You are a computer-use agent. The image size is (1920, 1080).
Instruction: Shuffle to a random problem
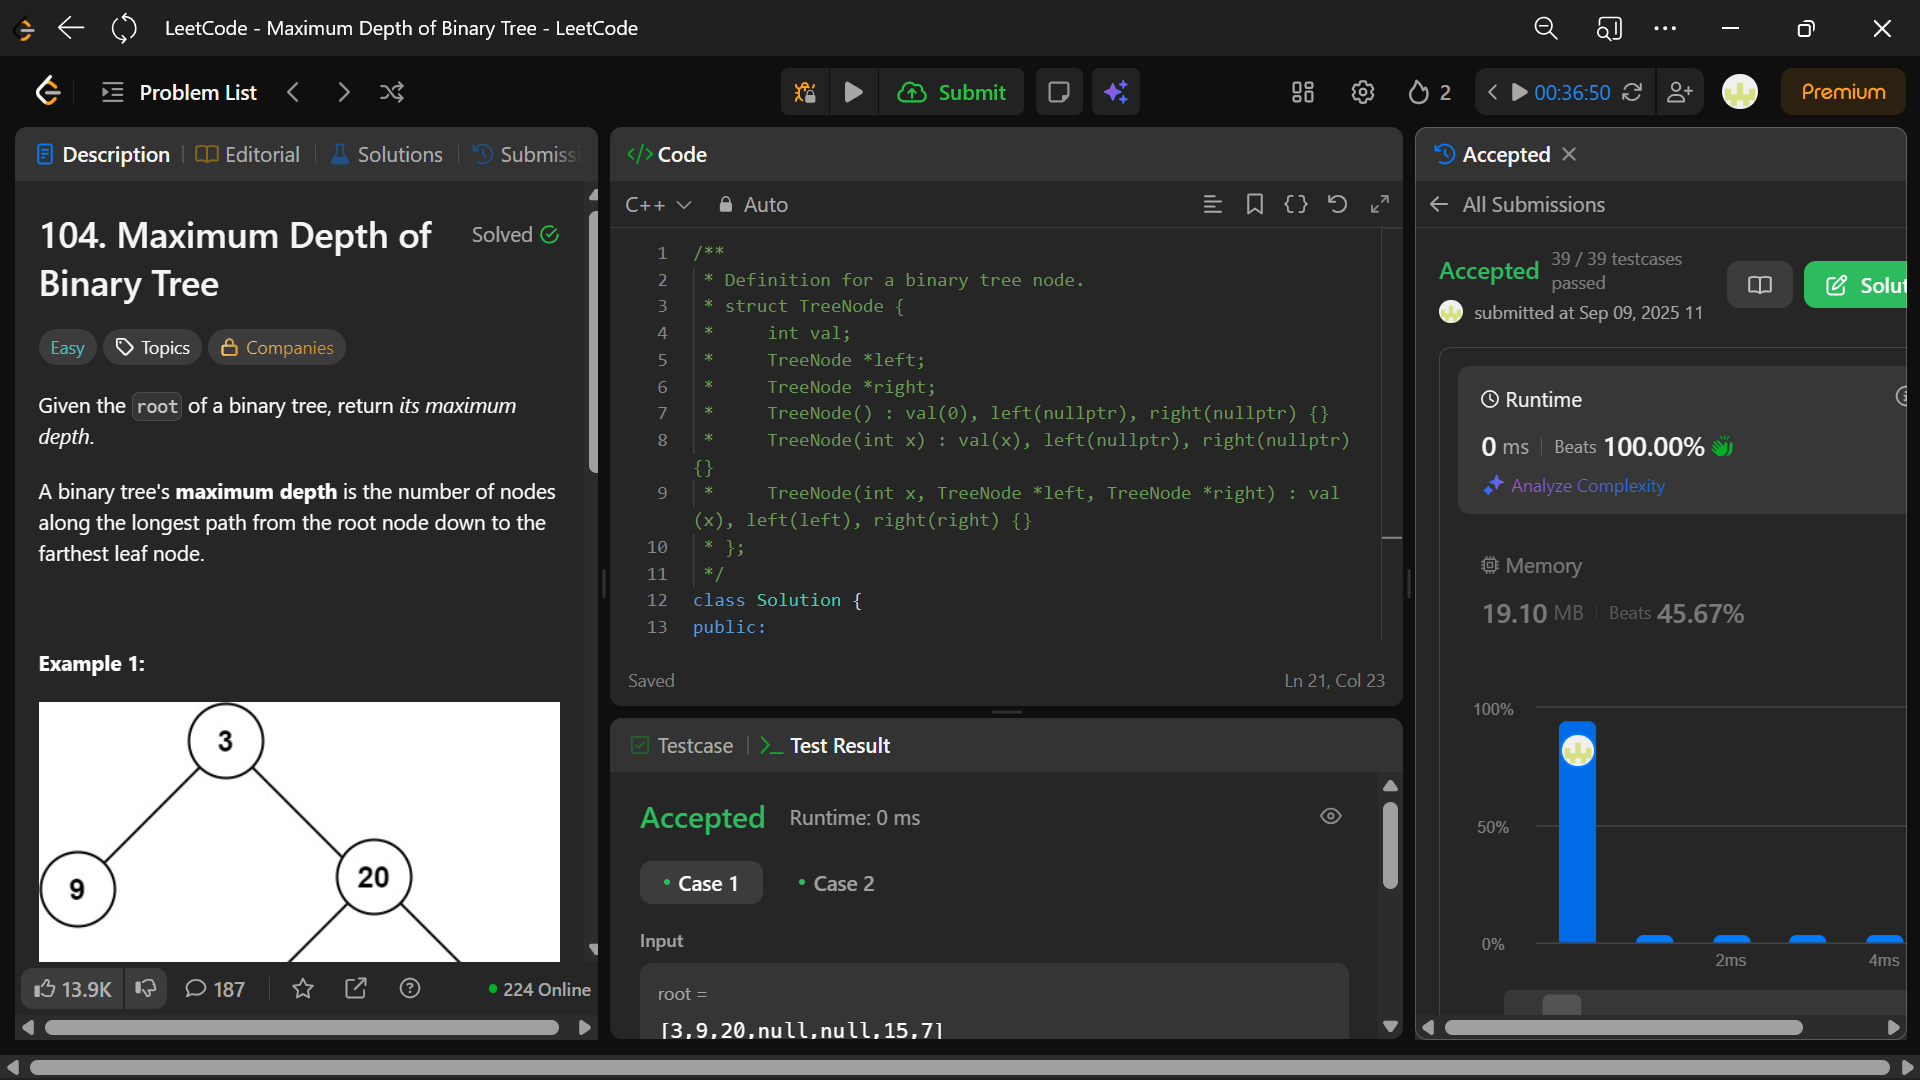392,92
